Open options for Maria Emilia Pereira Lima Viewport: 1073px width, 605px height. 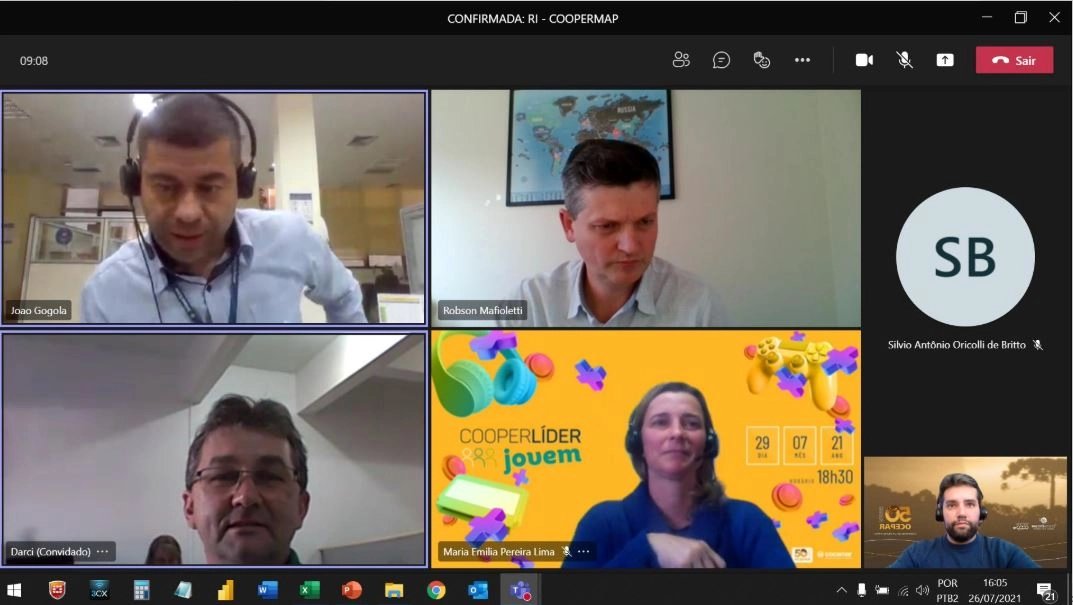click(584, 552)
